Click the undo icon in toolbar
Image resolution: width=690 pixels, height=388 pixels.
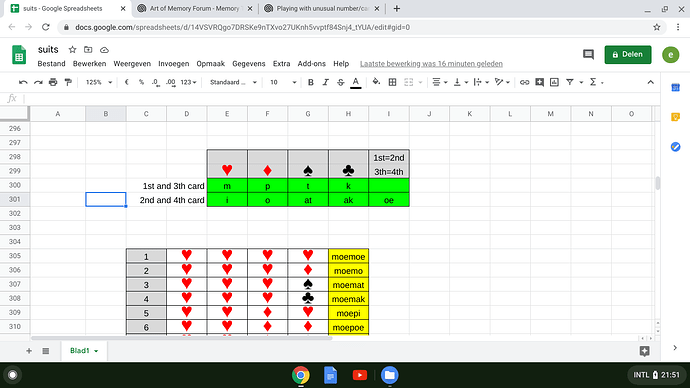tap(23, 82)
